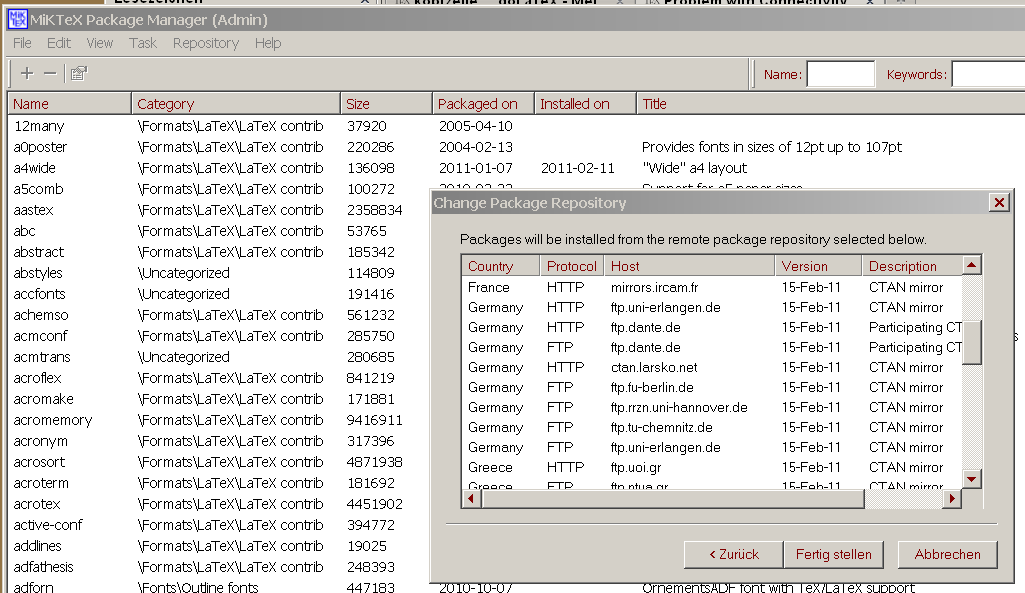This screenshot has width=1025, height=593.
Task: Select the ftp.tu-chemnitz.de repository row
Action: click(712, 427)
